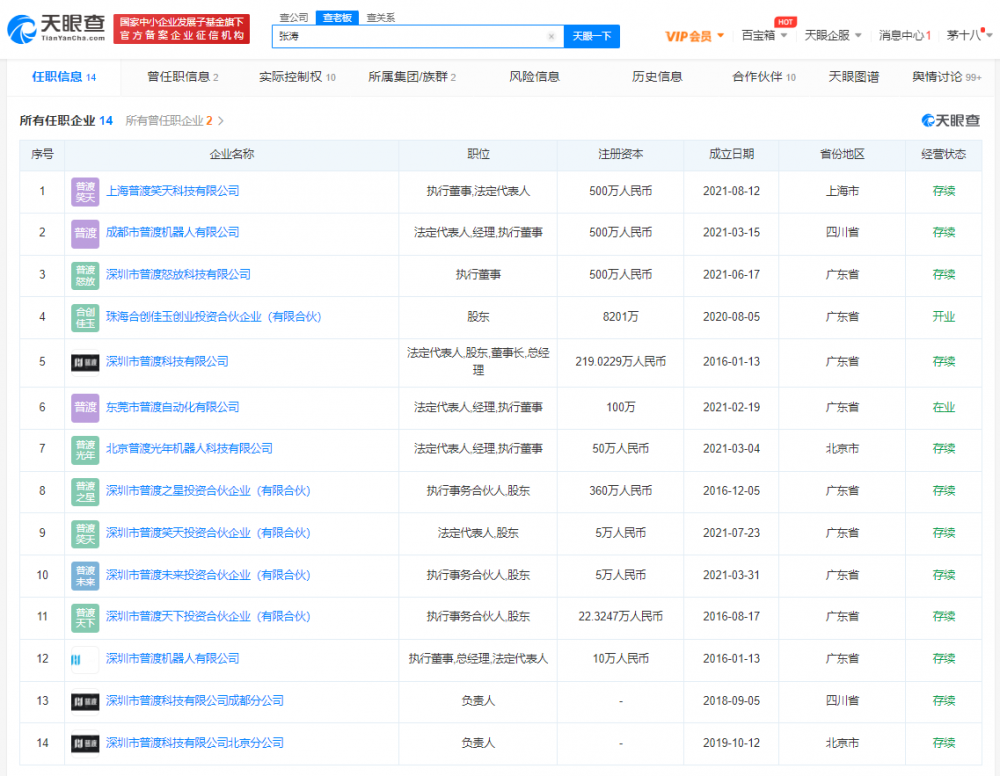Open the 曾任职信息 tab
Screen dimensions: 1000x776
[182, 77]
